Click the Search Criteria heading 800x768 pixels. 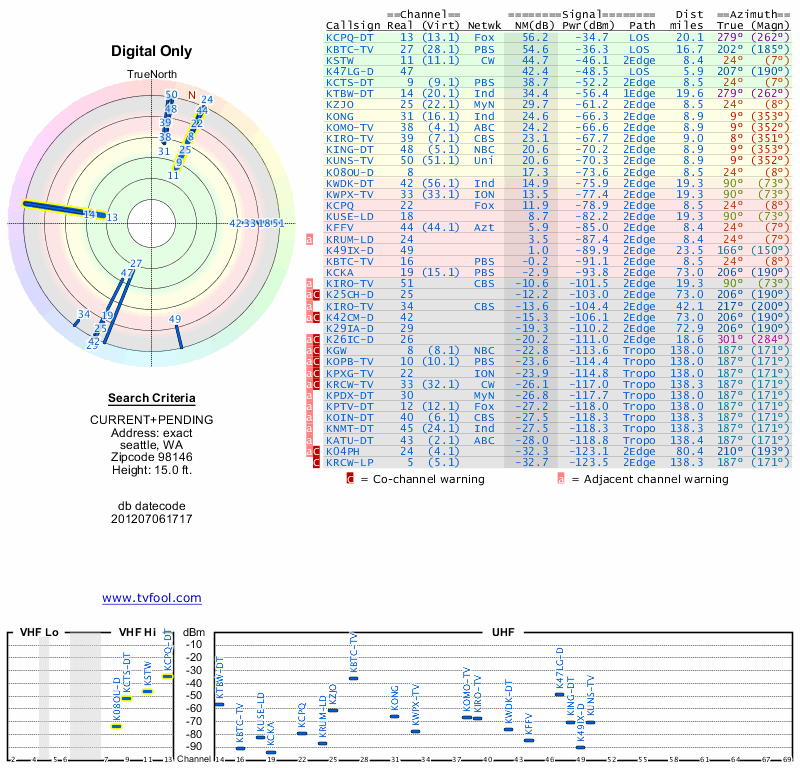pyautogui.click(x=151, y=398)
